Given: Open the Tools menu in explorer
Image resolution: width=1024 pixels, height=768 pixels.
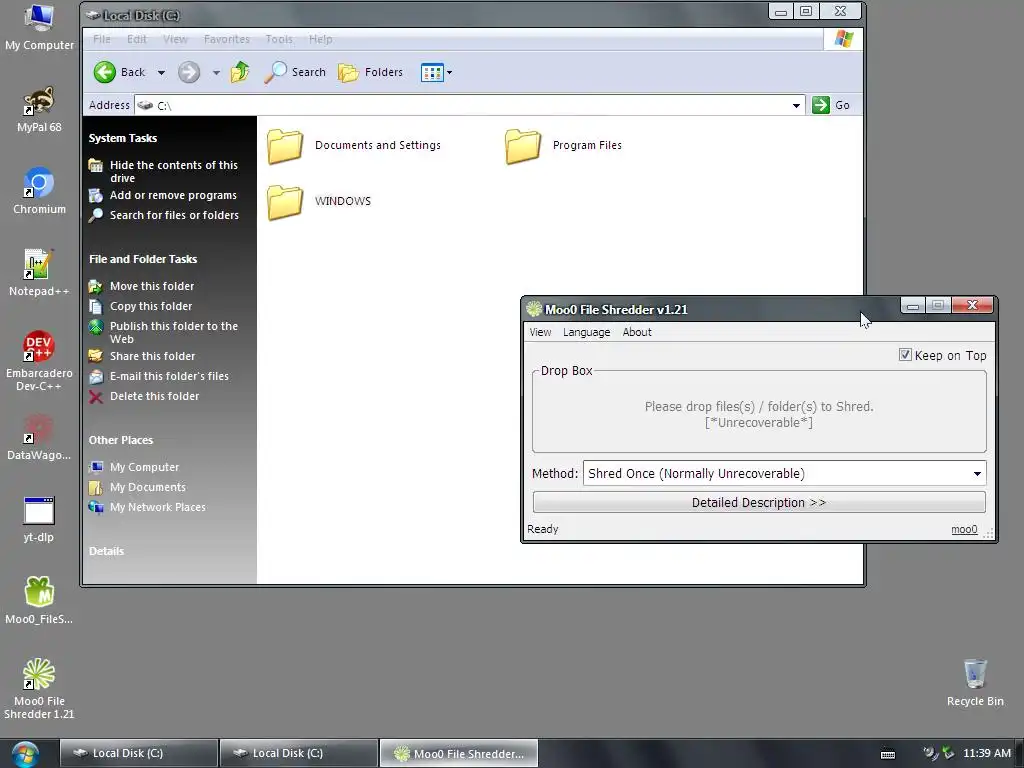Looking at the screenshot, I should [x=279, y=39].
